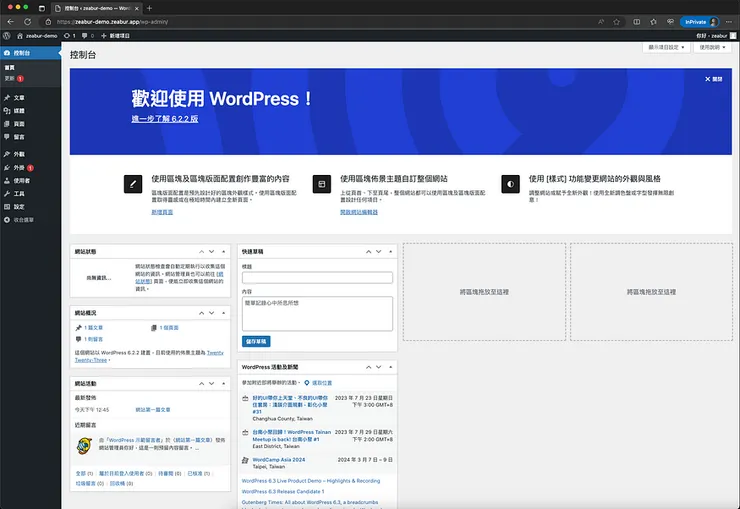Open browser settings and more (…) menu
This screenshot has width=740, height=509.
[729, 22]
